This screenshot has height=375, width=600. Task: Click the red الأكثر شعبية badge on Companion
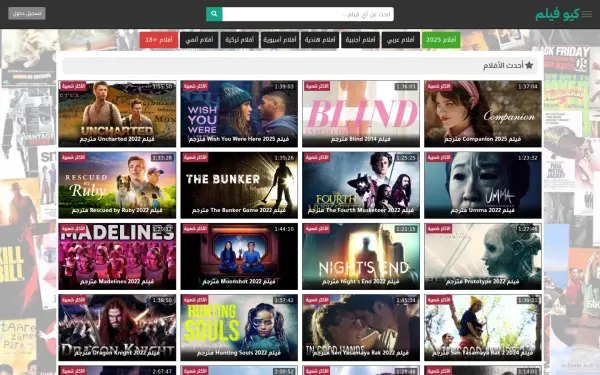pyautogui.click(x=439, y=86)
